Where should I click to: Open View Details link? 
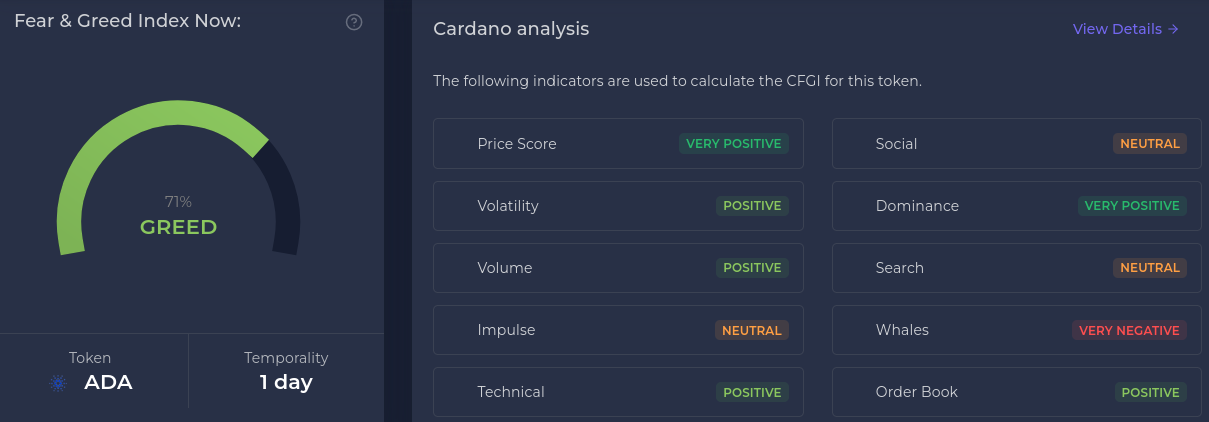tap(1126, 29)
